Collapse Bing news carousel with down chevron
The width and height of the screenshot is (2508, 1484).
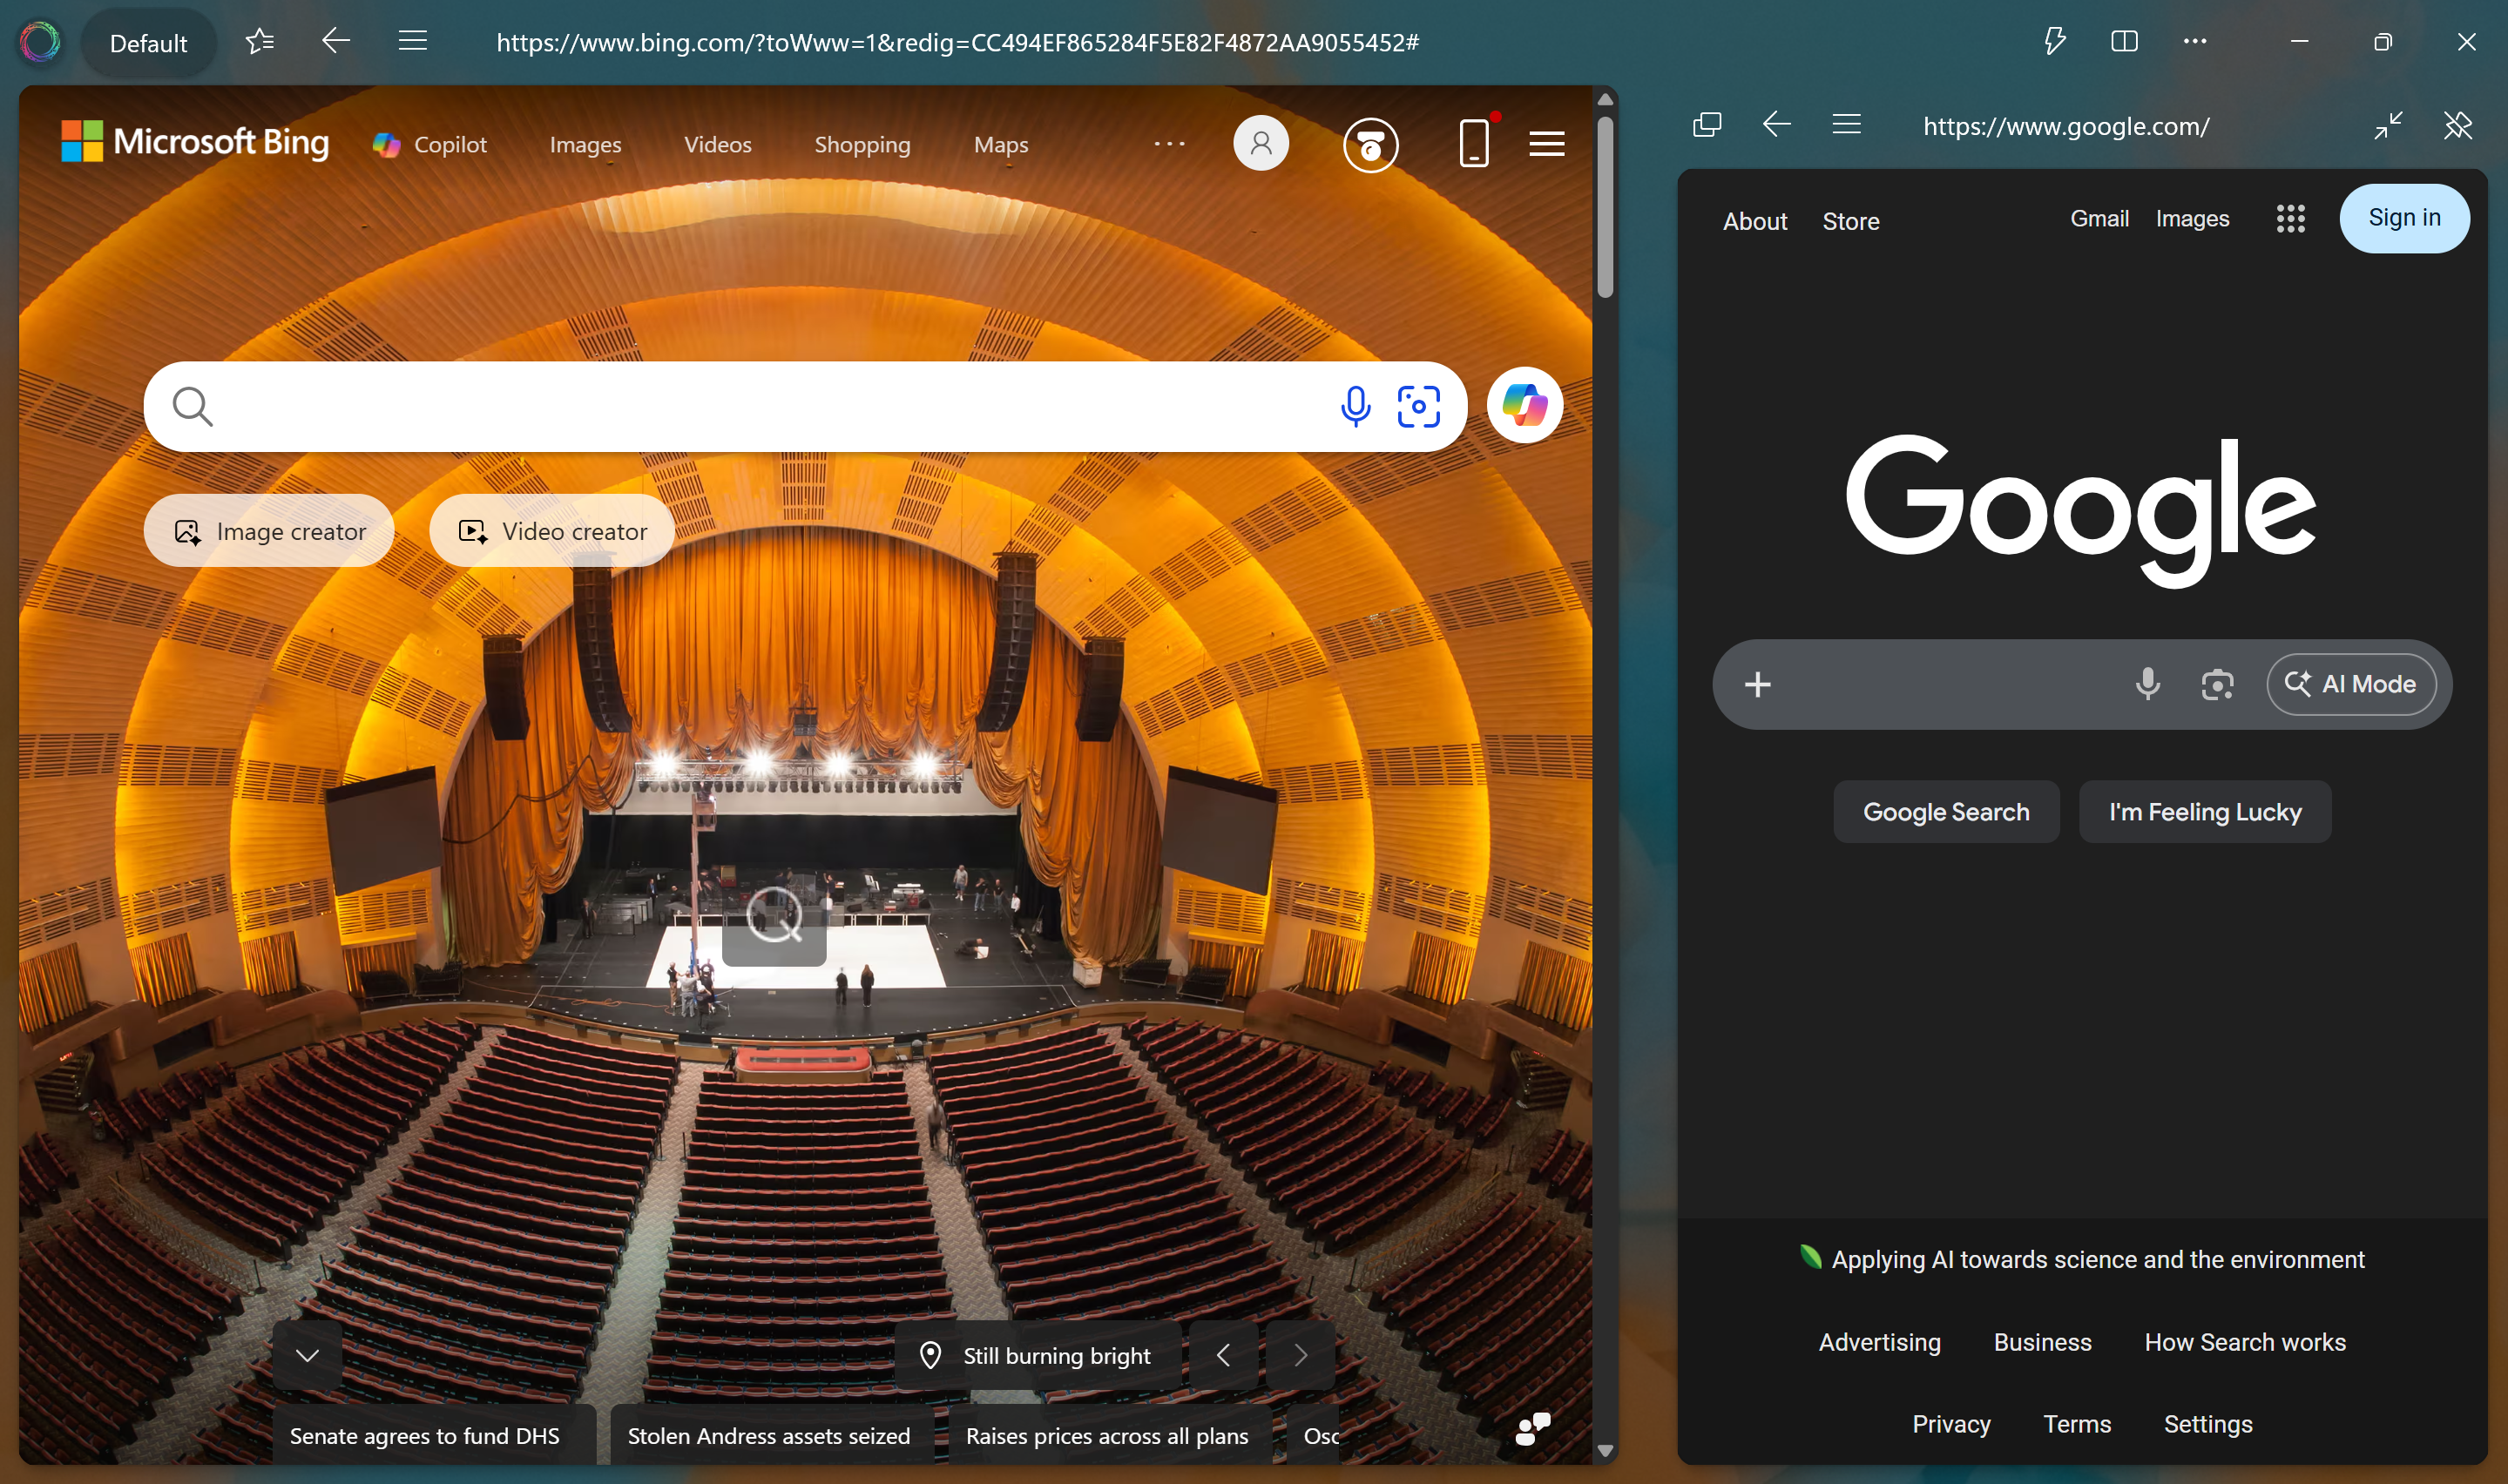[307, 1355]
